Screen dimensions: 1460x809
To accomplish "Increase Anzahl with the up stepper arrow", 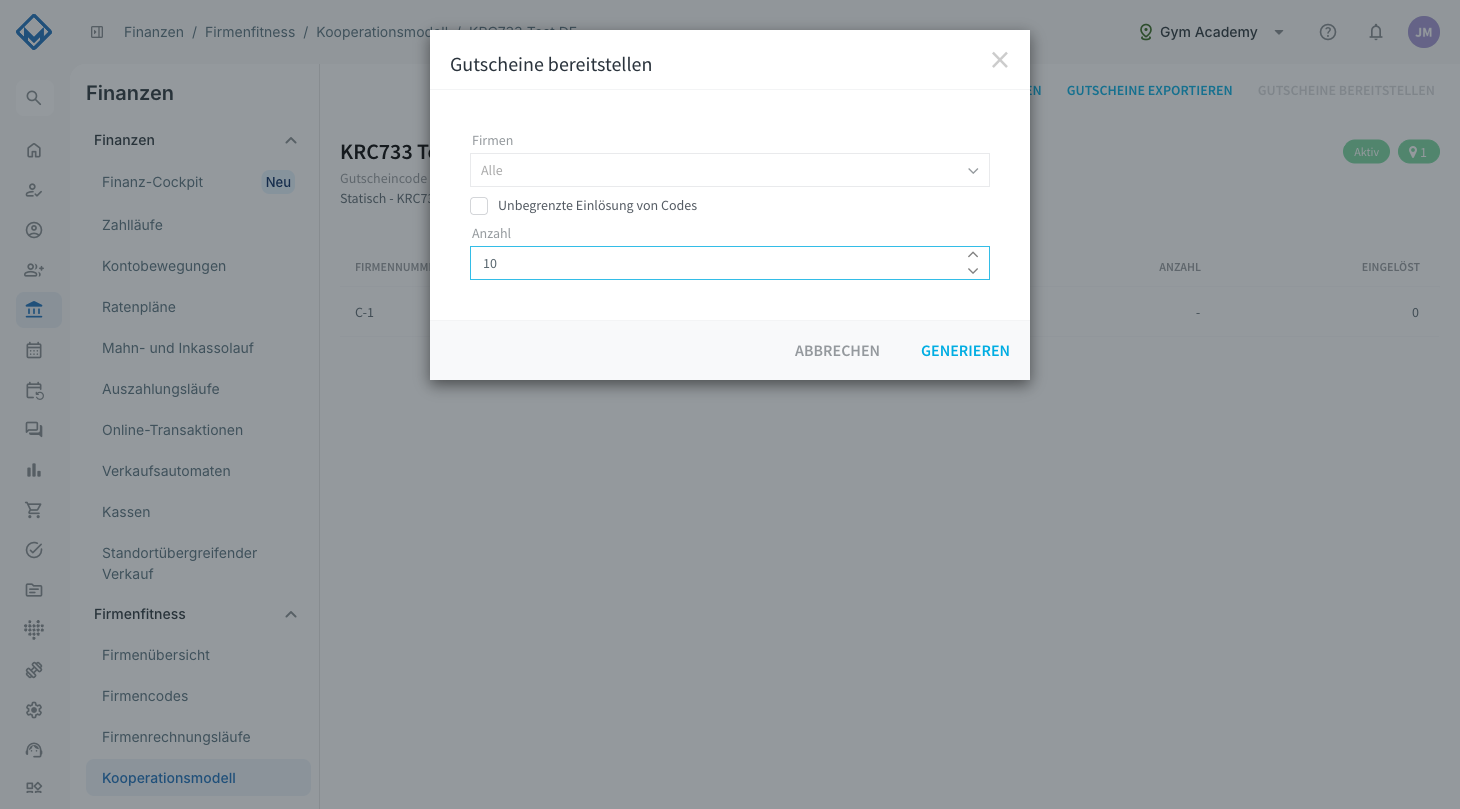I will (973, 255).
